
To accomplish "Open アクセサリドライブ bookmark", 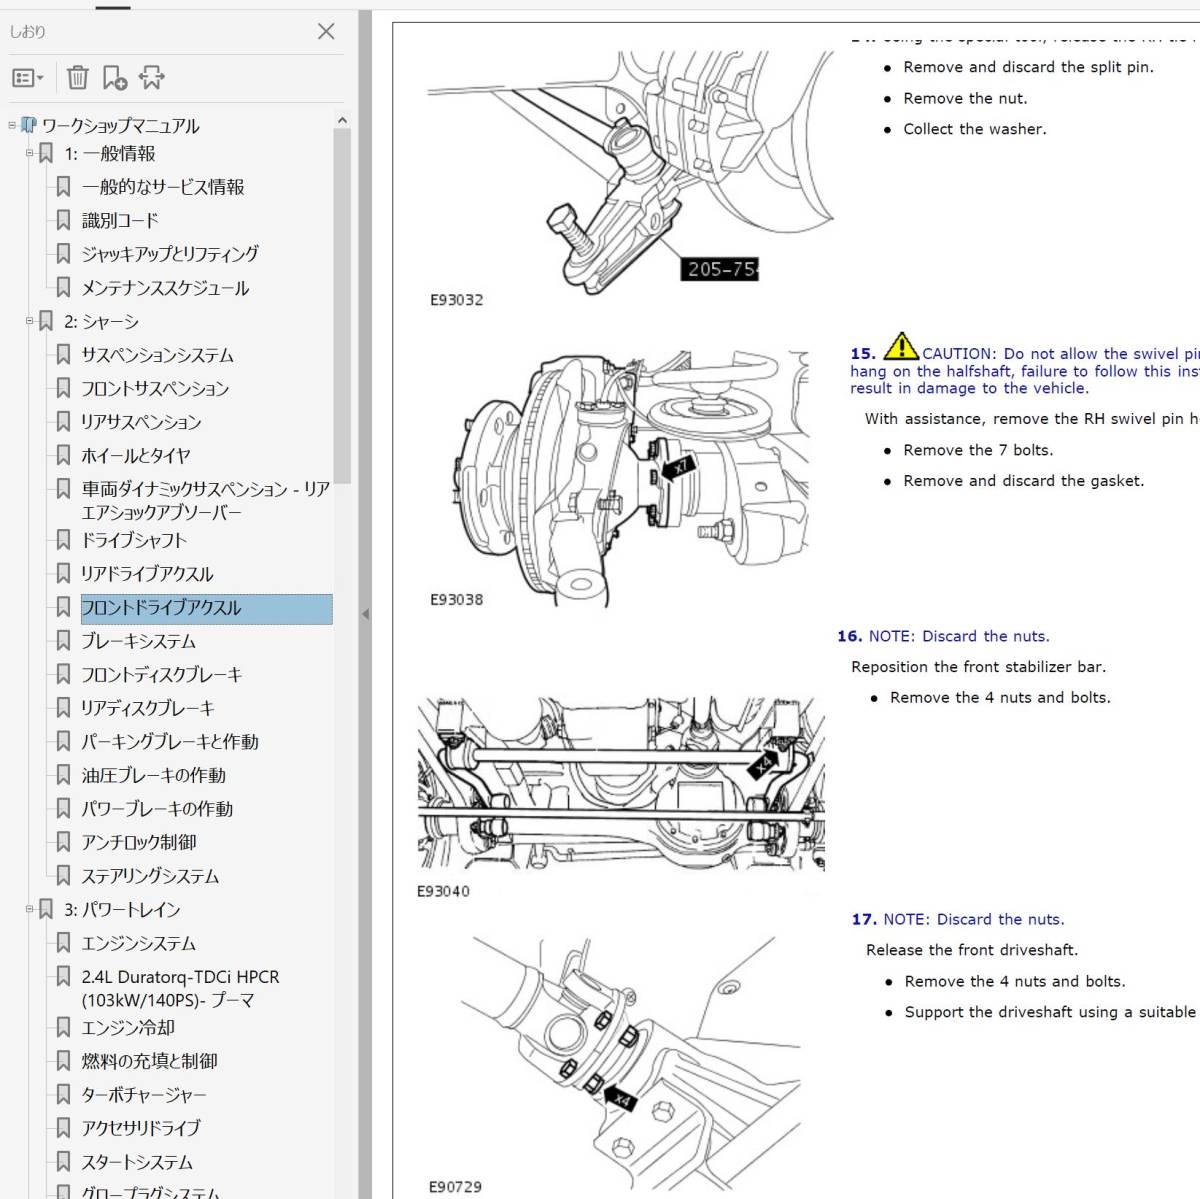I will (x=141, y=1129).
